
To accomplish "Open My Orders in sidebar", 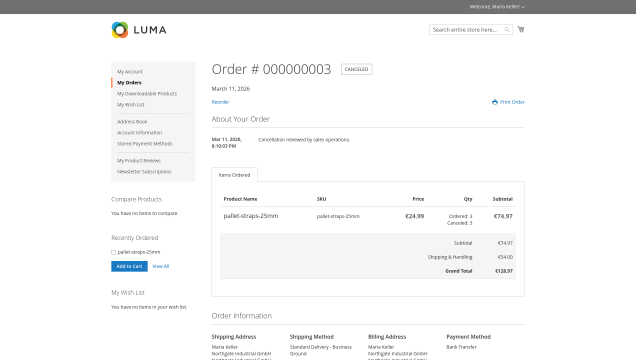I will (x=129, y=82).
